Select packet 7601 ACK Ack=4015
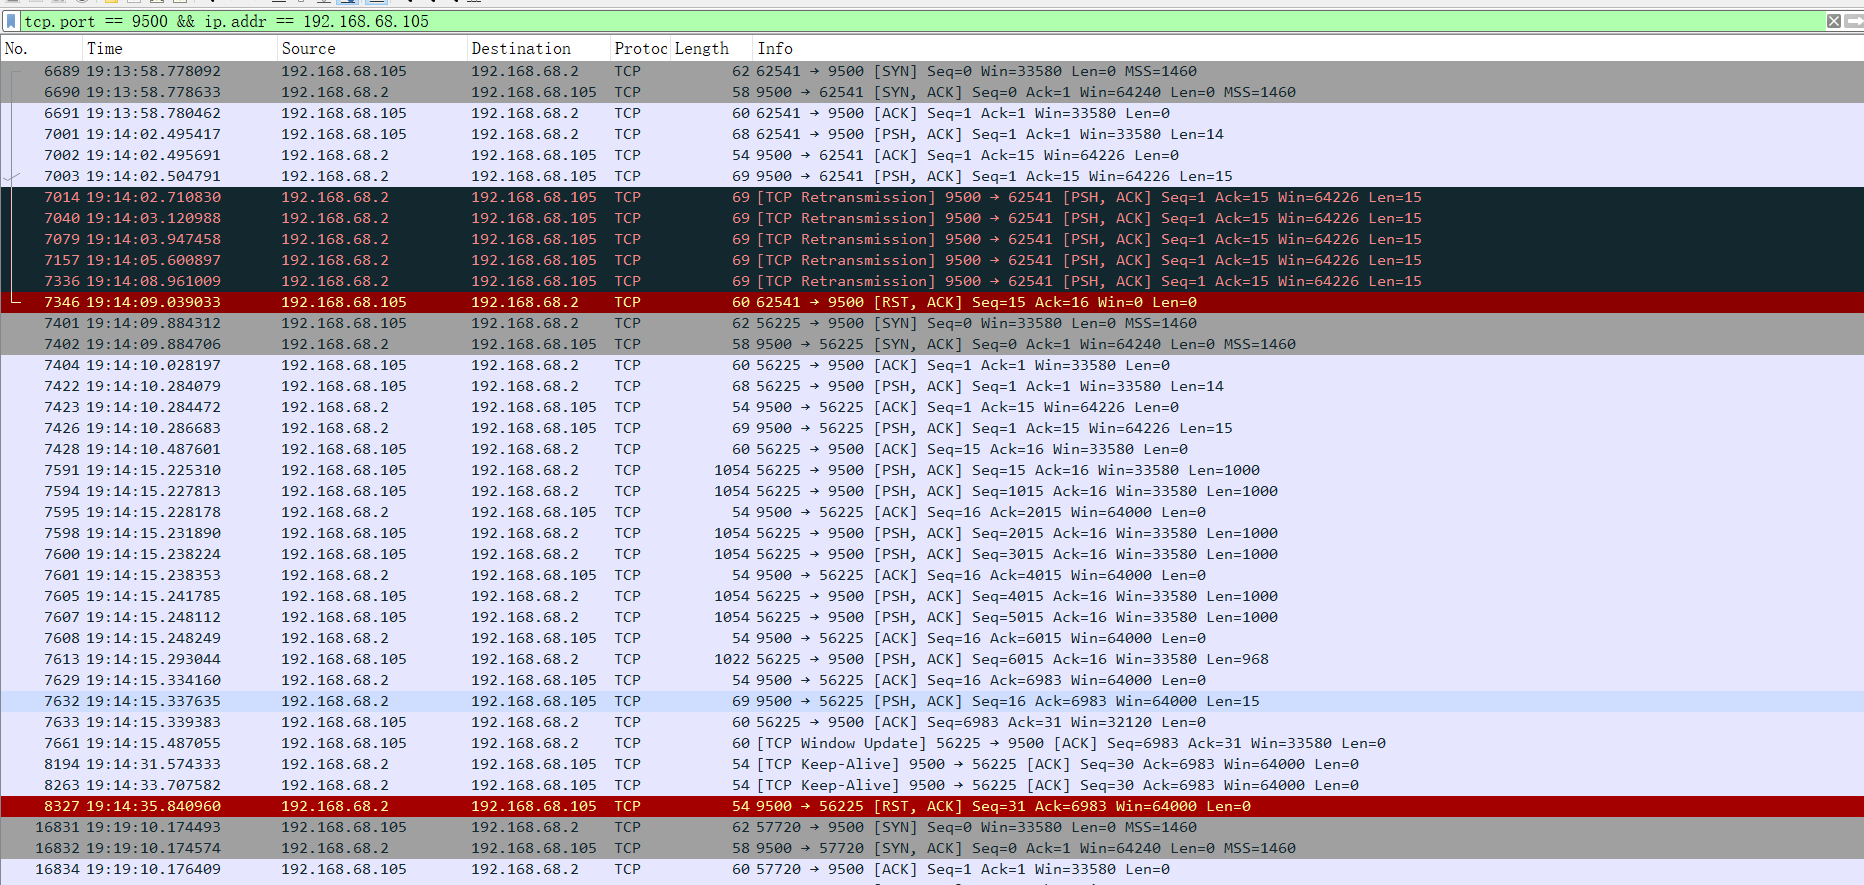Screen dimensions: 1864x885 [932, 575]
